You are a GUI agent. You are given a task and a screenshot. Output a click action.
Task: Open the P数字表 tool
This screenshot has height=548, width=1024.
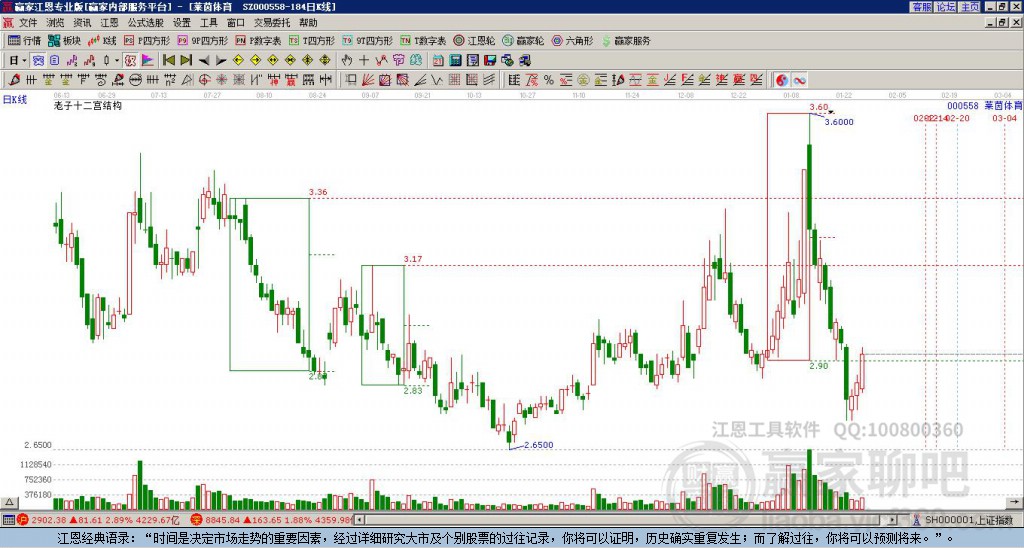[258, 40]
